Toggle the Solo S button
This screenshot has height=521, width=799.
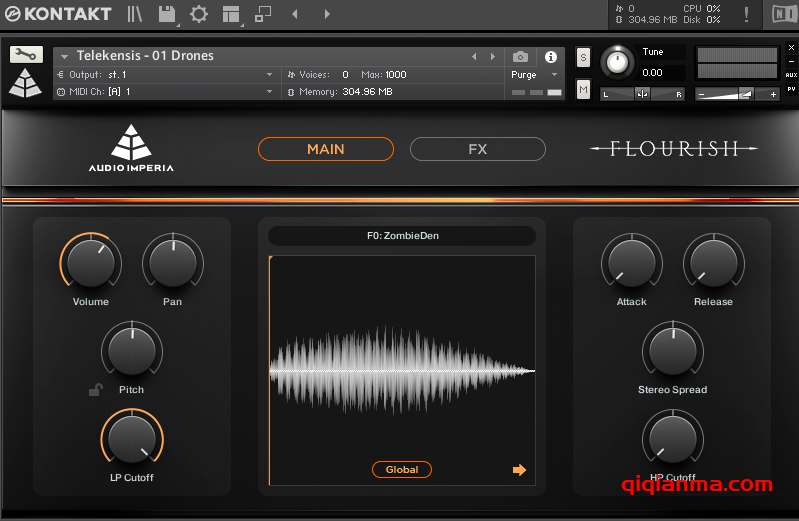pos(583,57)
